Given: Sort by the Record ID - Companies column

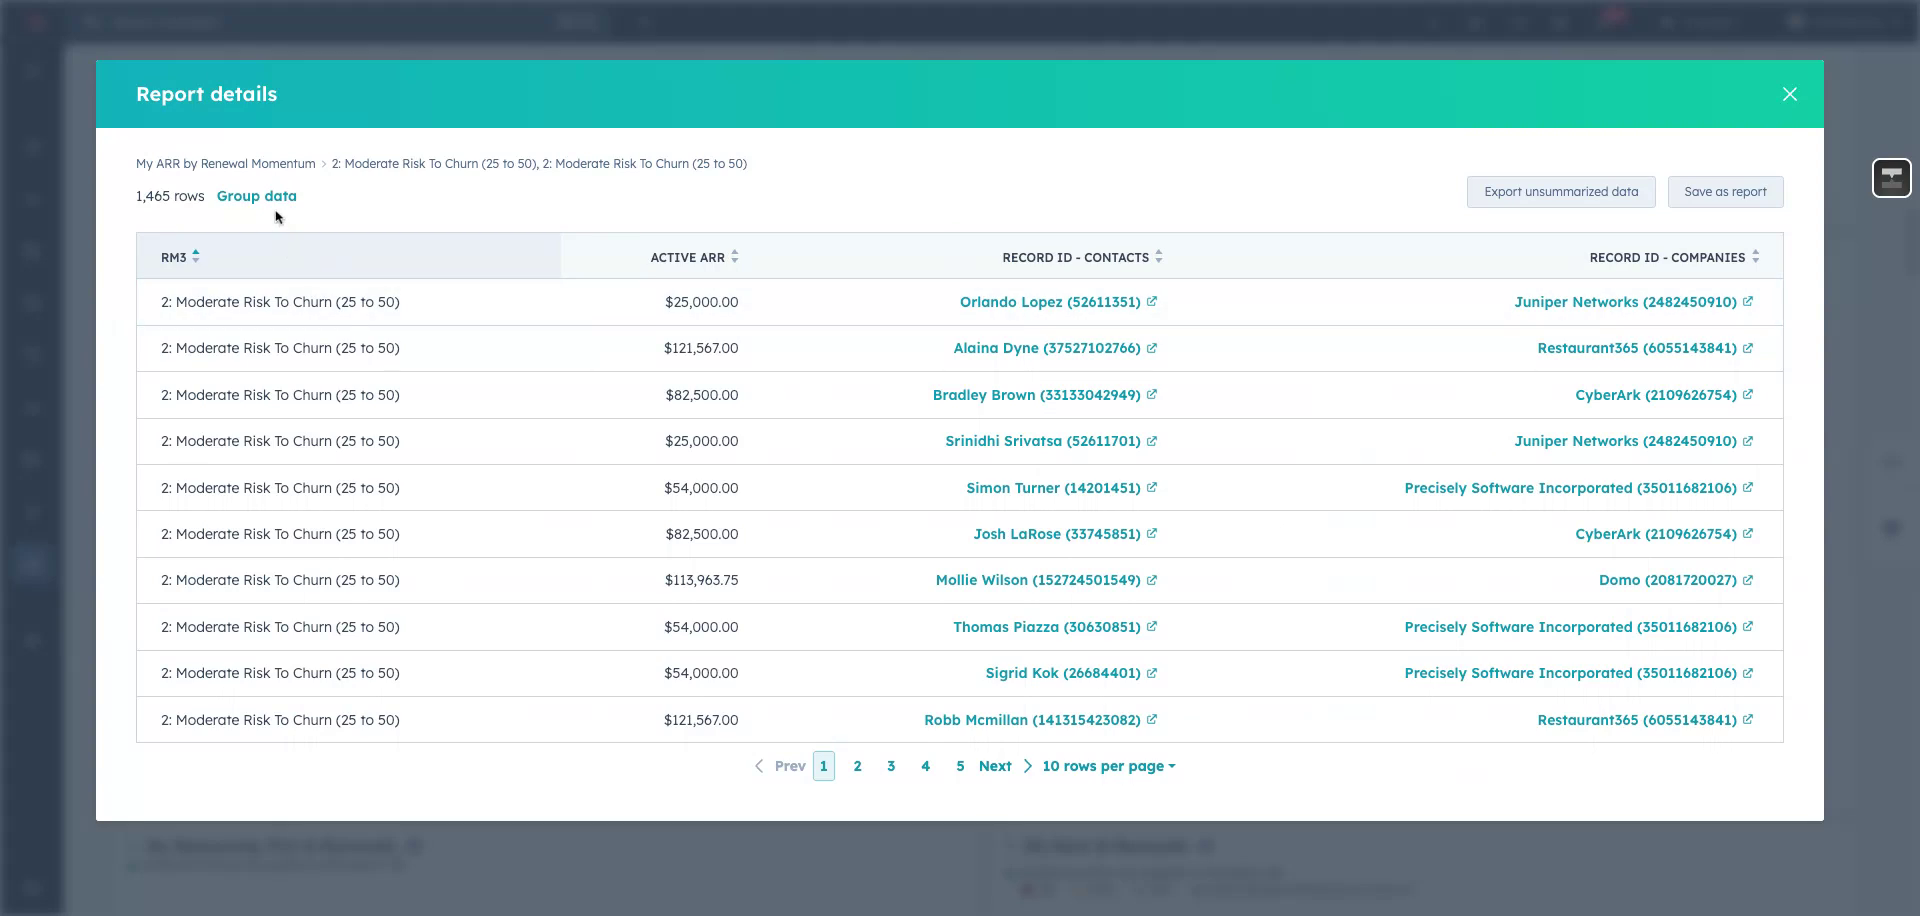Looking at the screenshot, I should point(1755,256).
